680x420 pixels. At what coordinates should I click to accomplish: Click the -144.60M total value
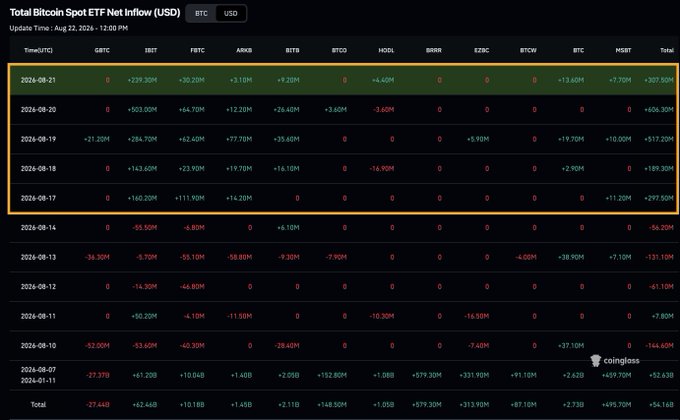[x=660, y=346]
